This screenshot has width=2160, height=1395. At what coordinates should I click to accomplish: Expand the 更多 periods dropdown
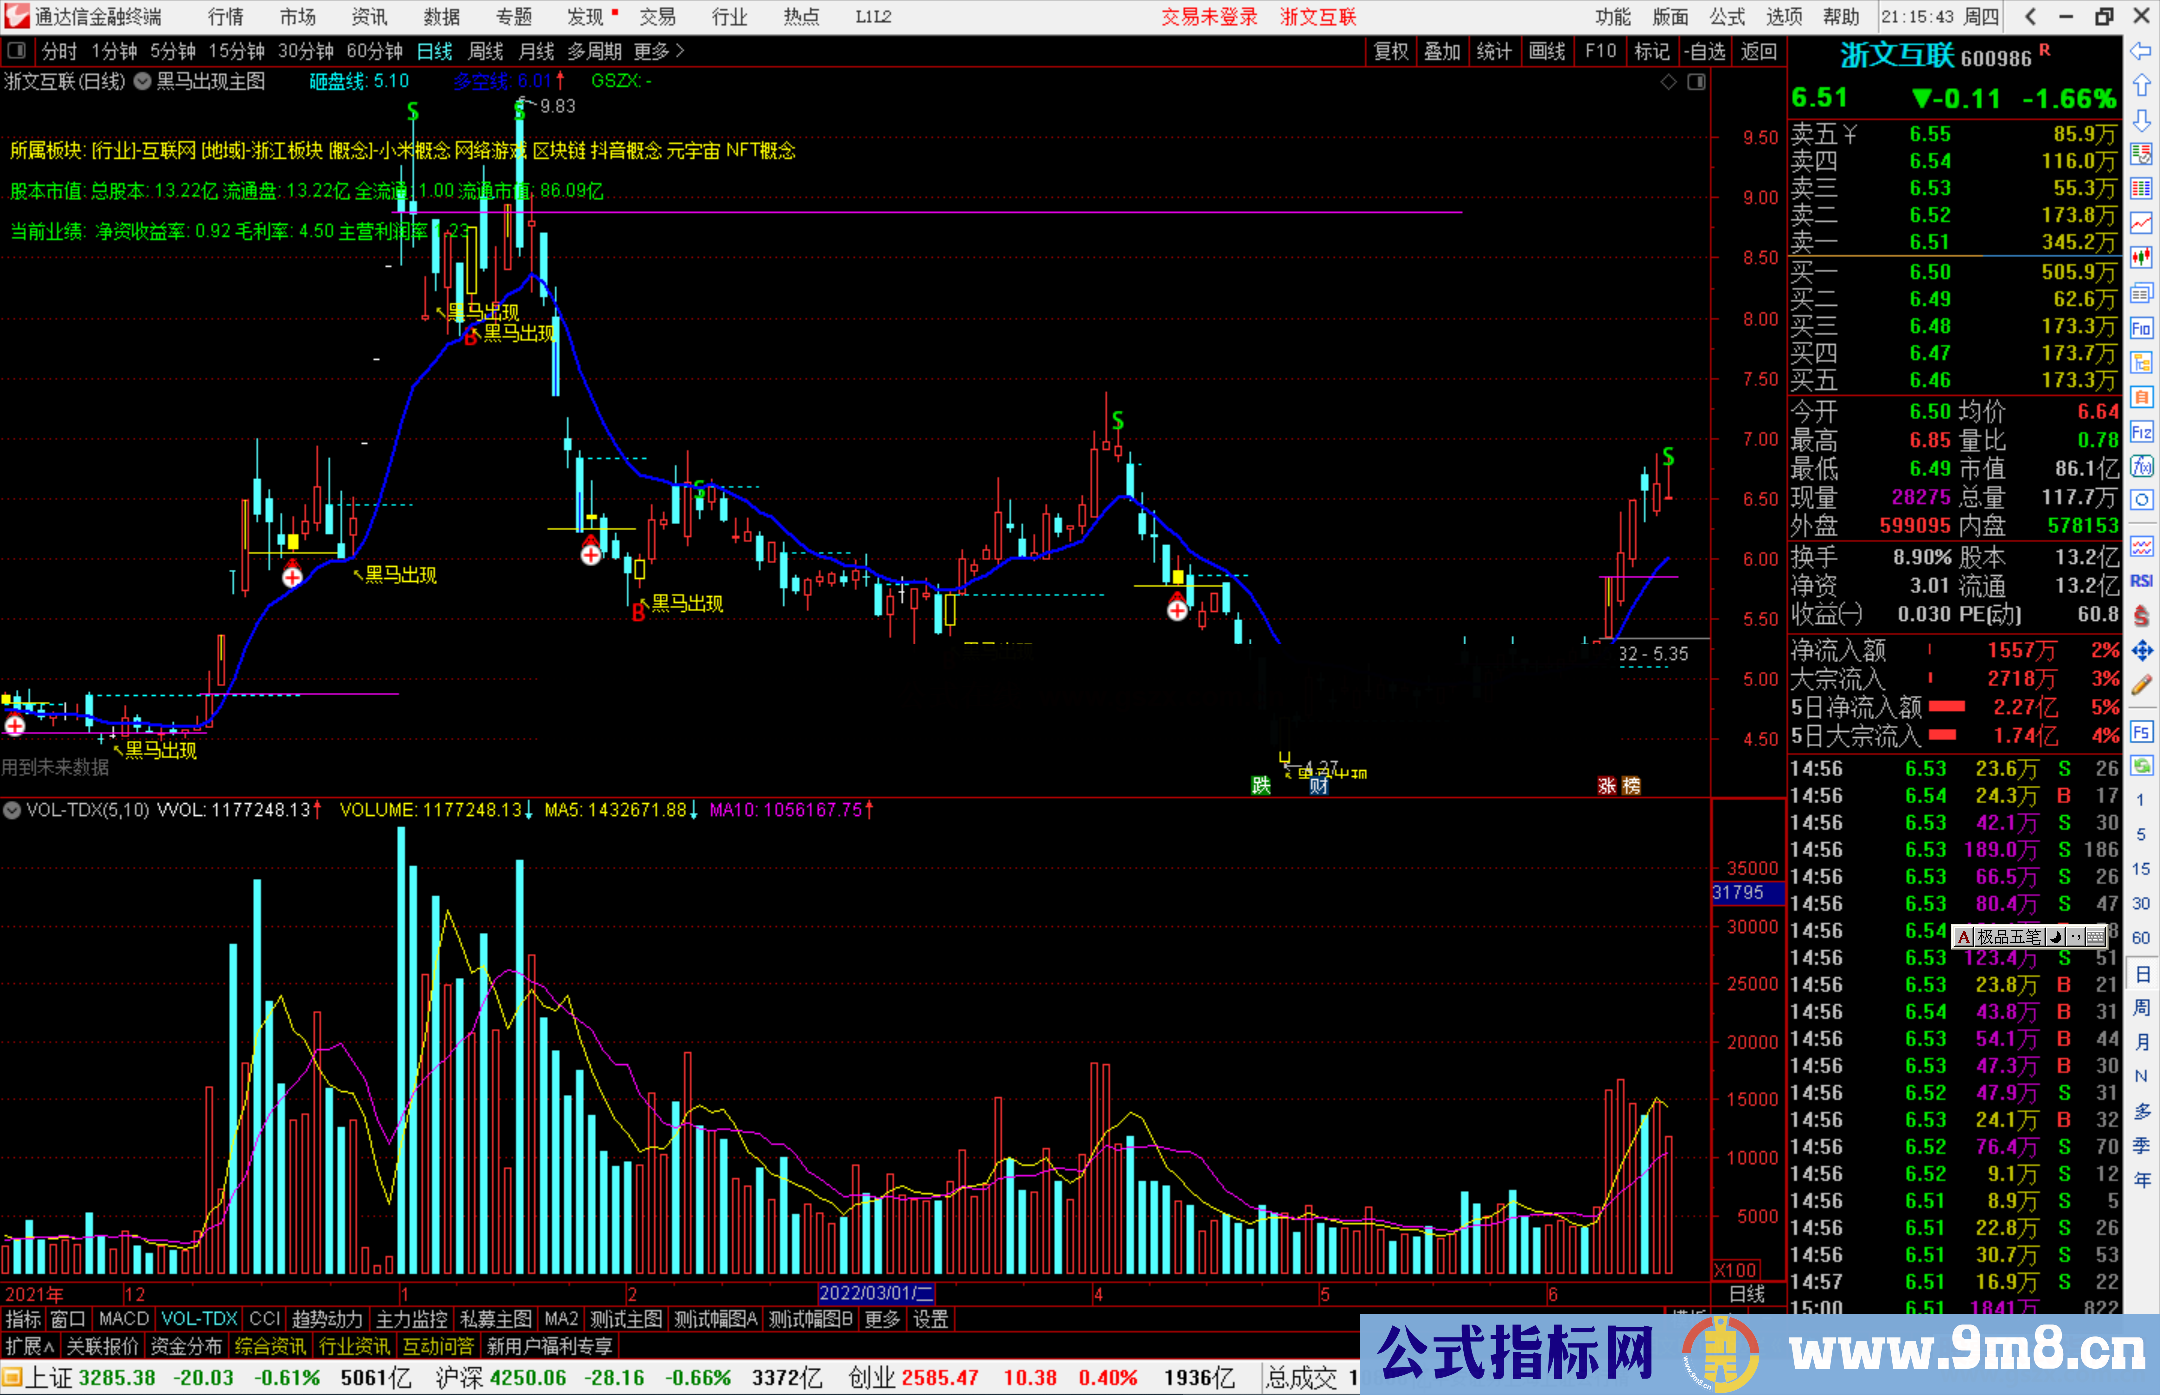(x=659, y=51)
